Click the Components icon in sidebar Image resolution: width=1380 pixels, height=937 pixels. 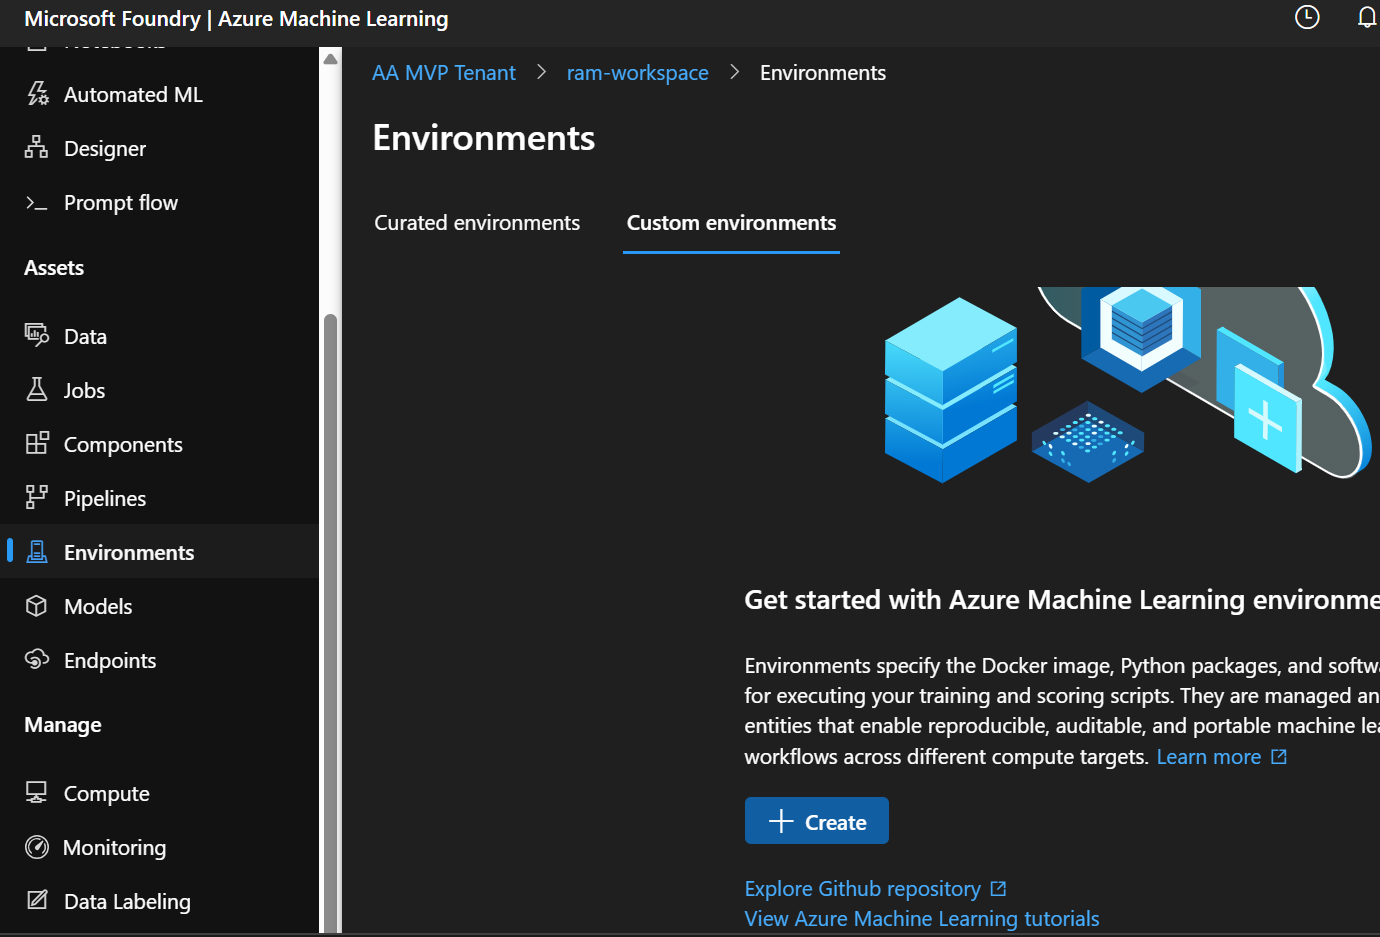(x=37, y=444)
